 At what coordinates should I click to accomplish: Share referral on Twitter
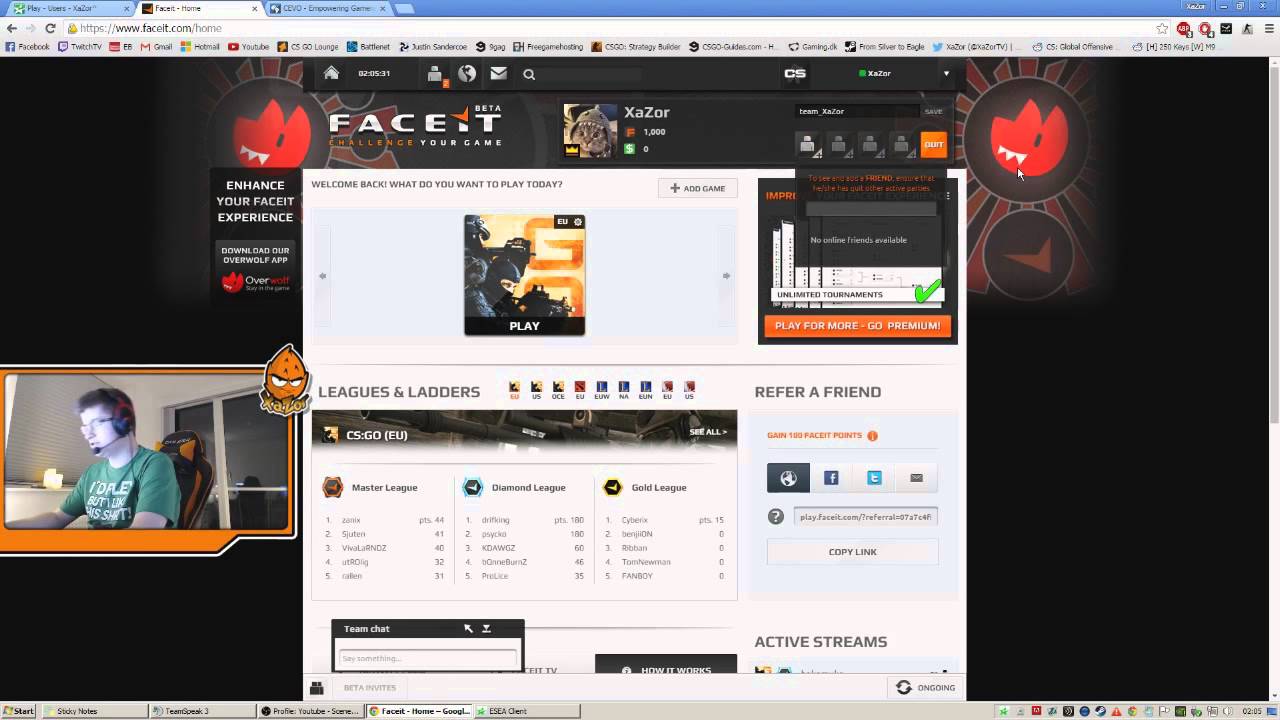pos(874,478)
